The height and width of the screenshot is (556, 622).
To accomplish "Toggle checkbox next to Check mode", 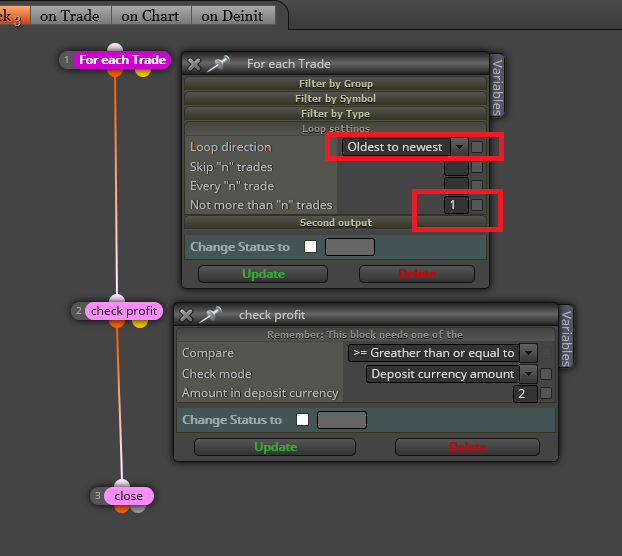I will pos(546,374).
